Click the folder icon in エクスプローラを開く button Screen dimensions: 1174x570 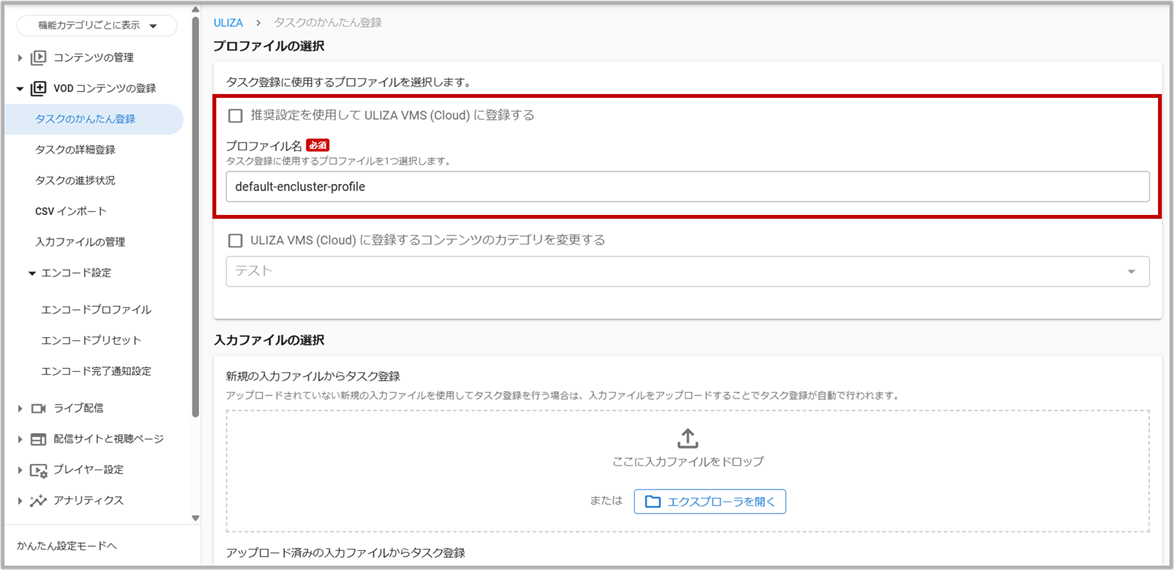[653, 502]
